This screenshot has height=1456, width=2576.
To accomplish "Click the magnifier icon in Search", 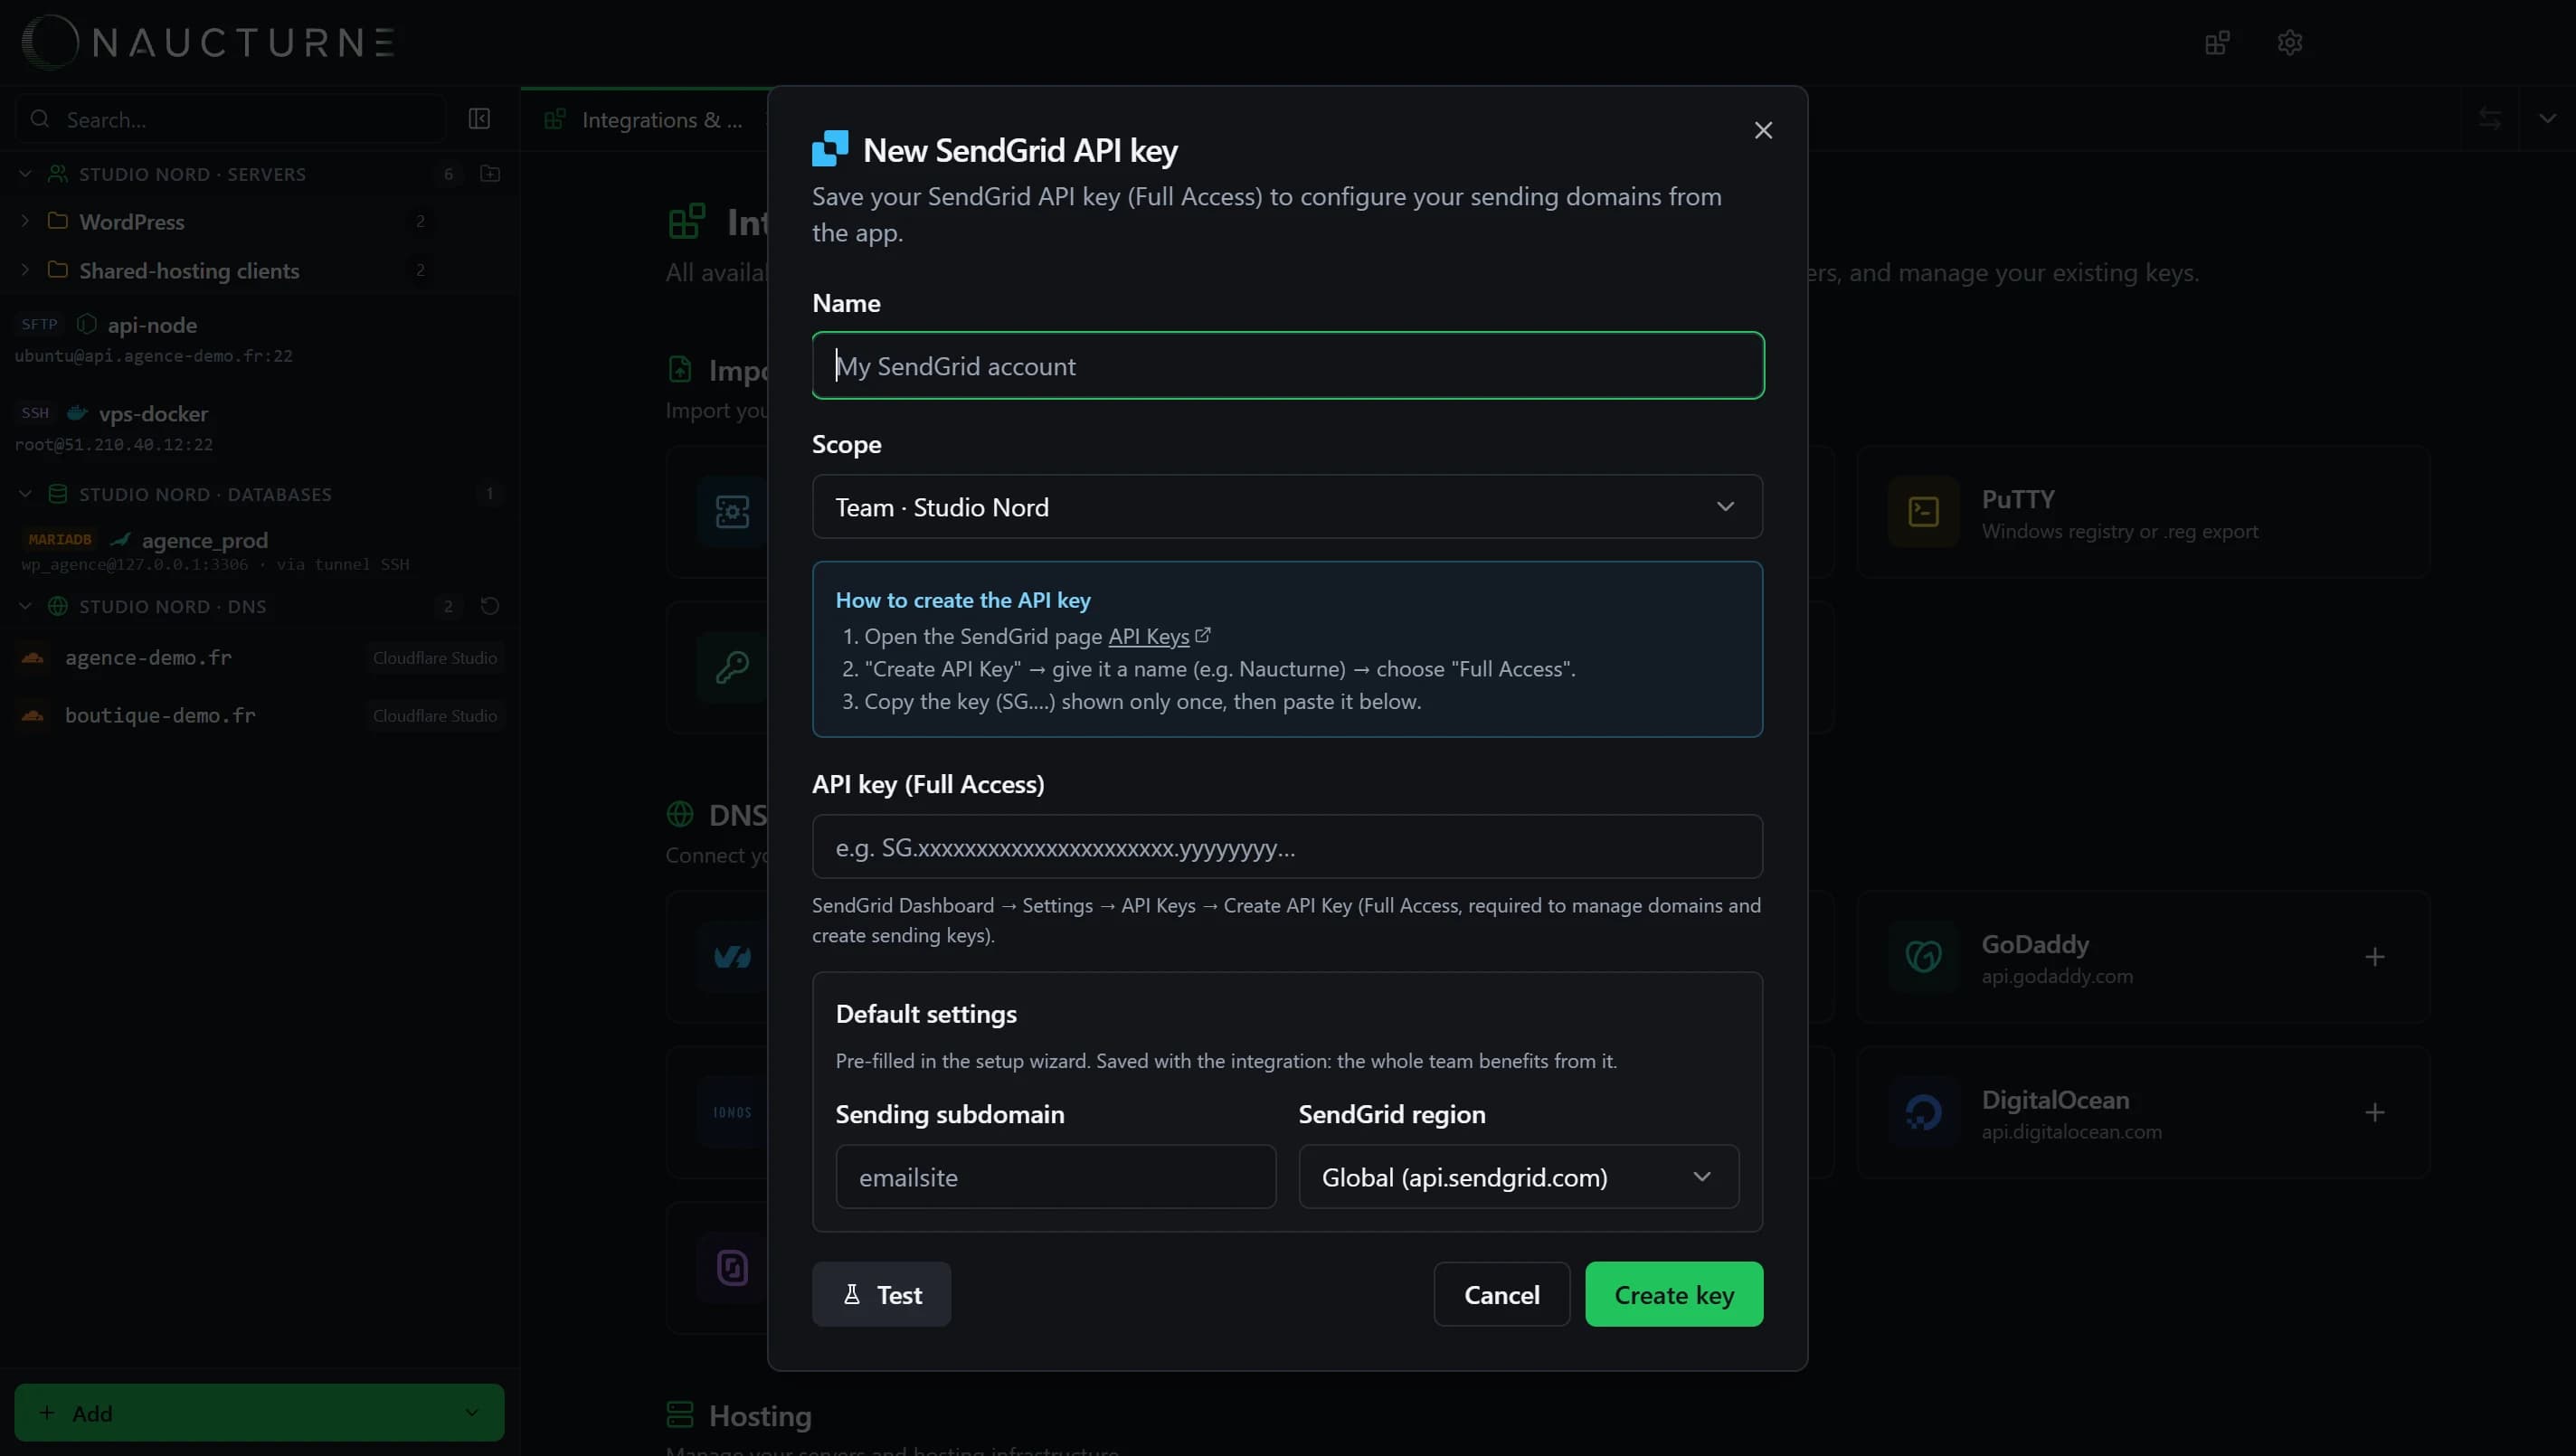I will (40, 119).
